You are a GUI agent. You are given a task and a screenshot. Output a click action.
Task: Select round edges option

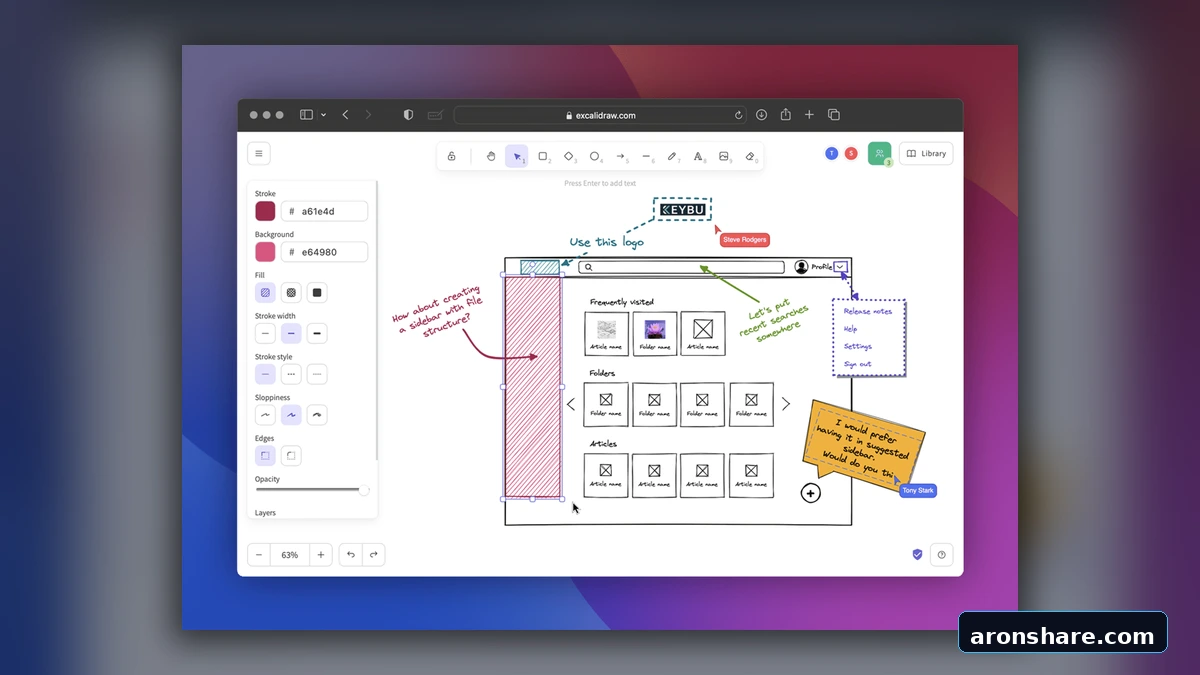click(291, 456)
